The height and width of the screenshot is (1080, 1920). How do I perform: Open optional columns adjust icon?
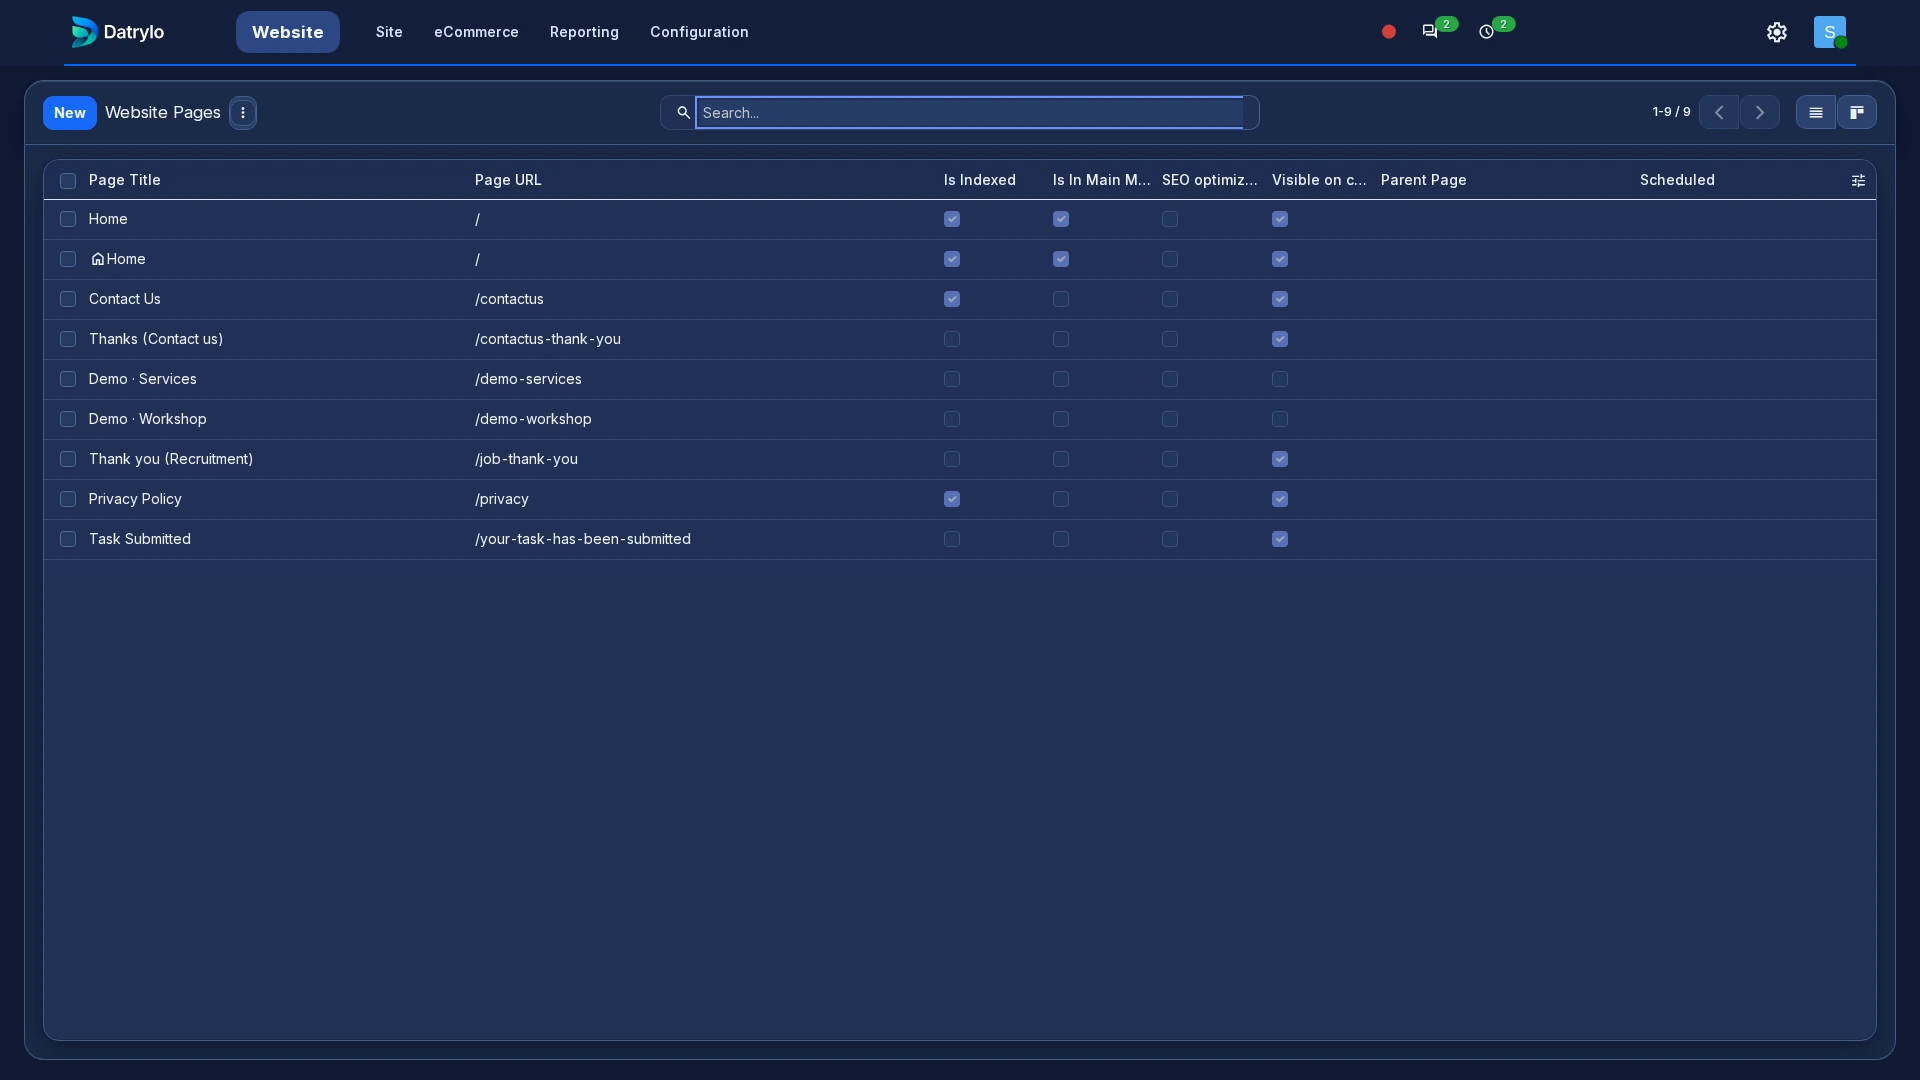point(1858,181)
